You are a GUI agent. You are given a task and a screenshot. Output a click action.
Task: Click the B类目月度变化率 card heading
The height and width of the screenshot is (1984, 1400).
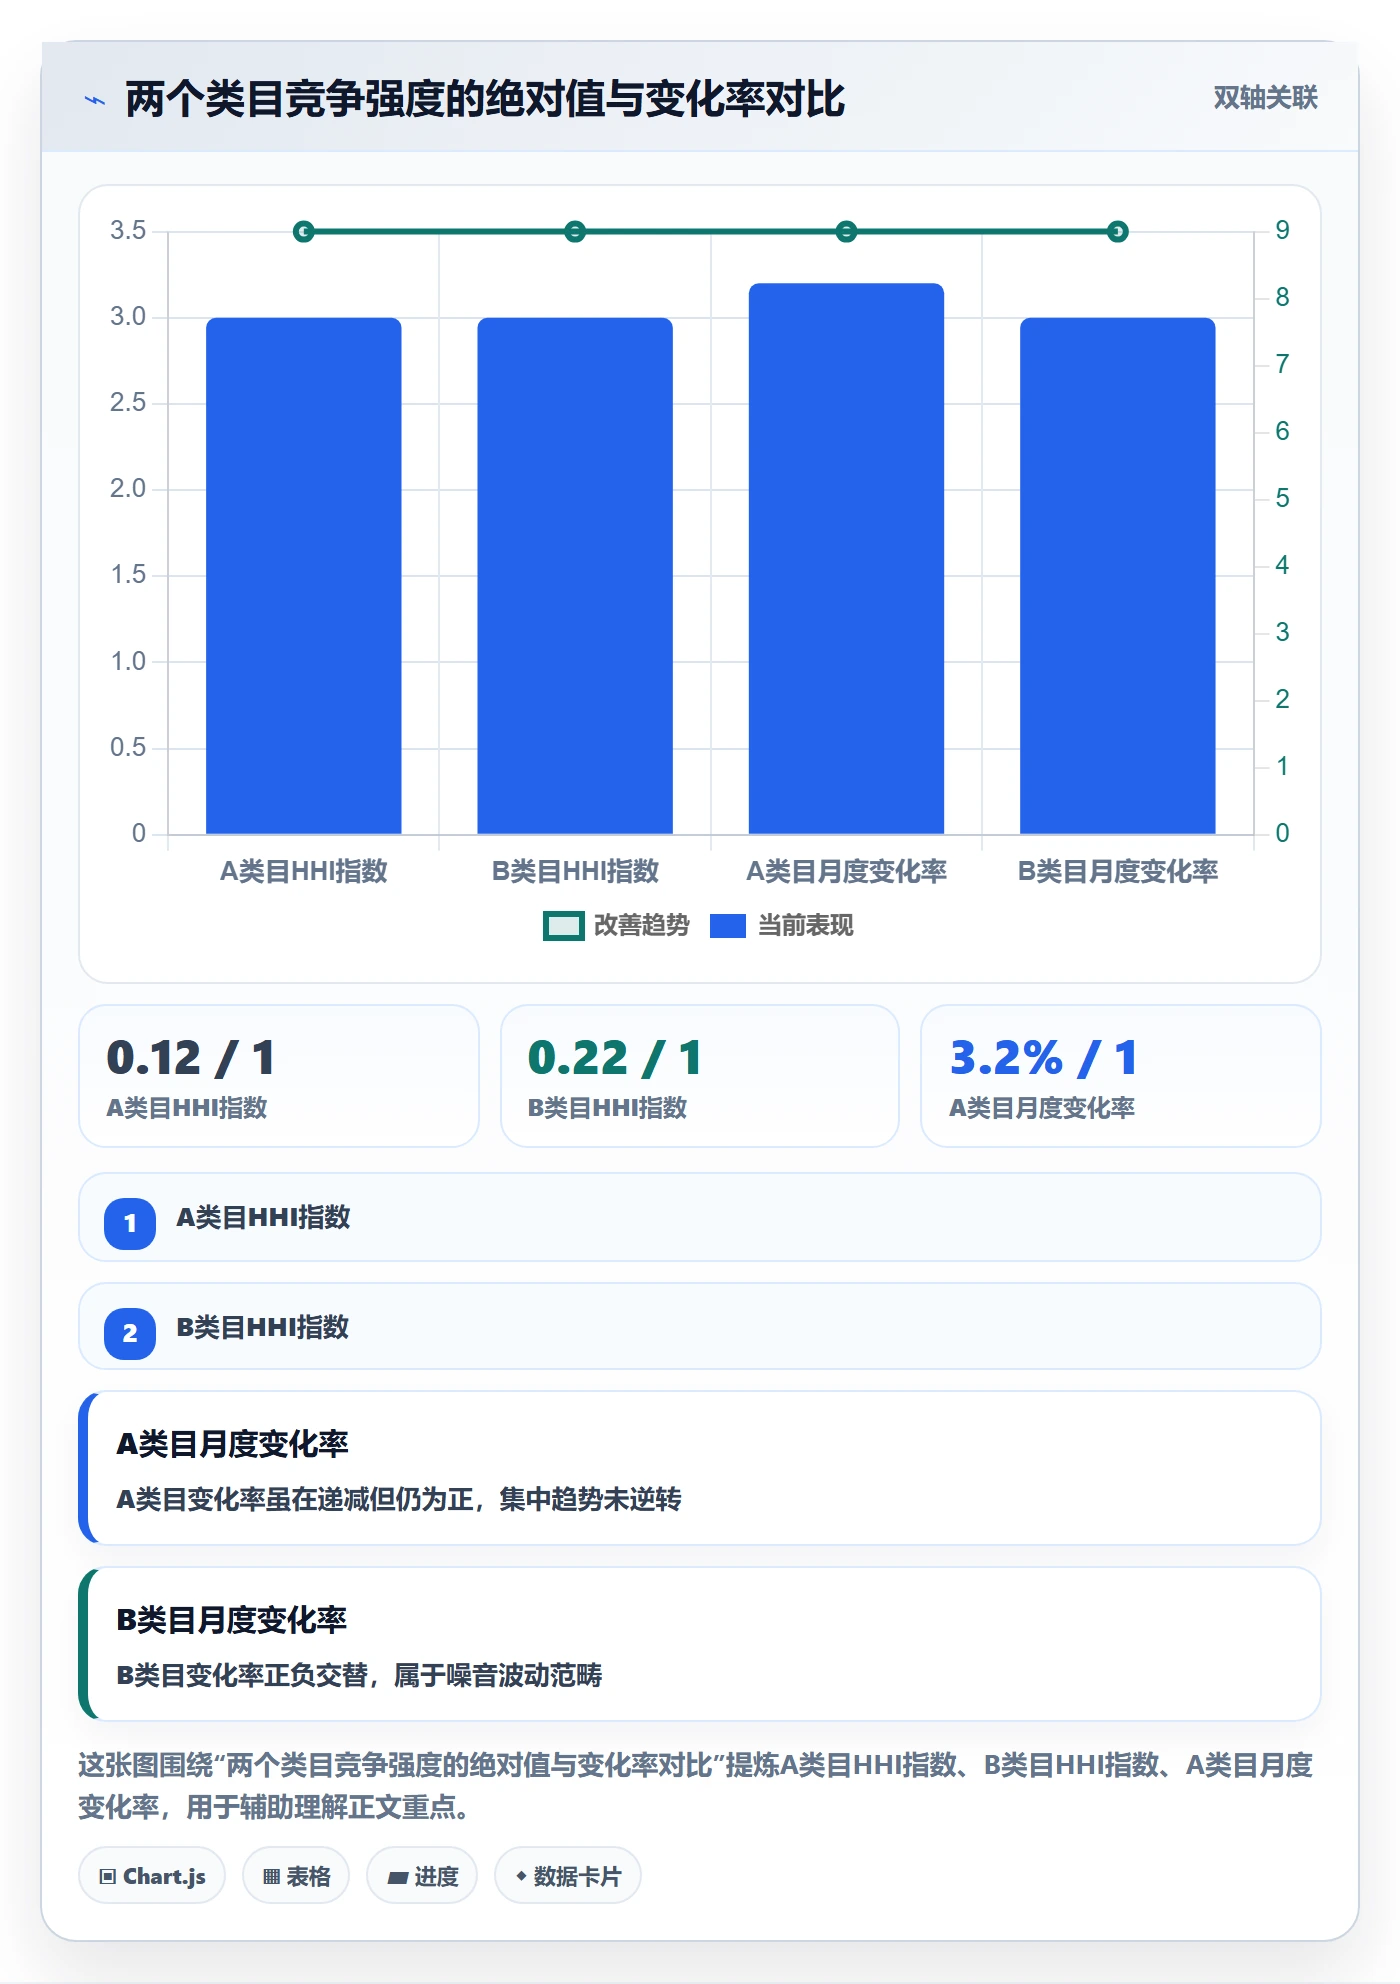232,1619
